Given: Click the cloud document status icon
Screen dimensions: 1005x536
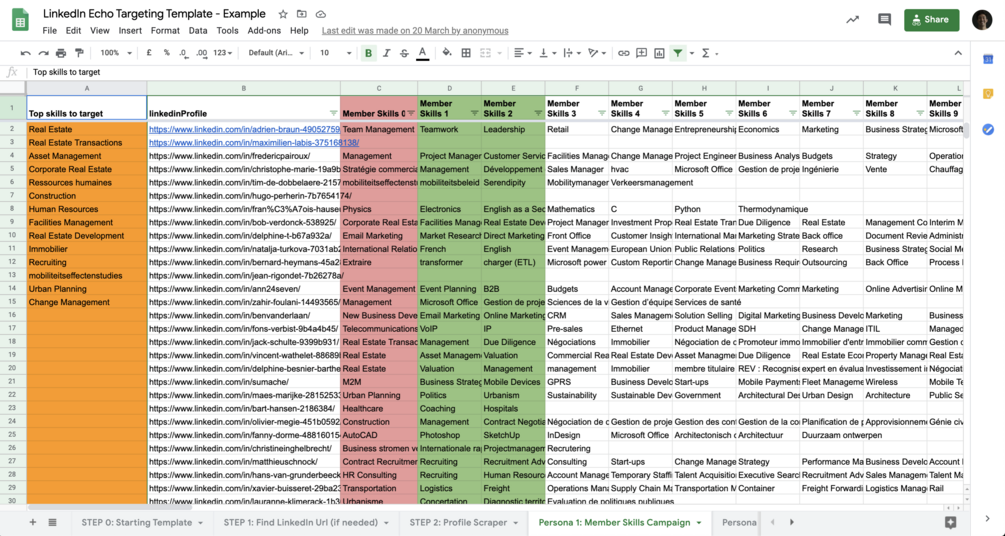Looking at the screenshot, I should click(x=321, y=14).
